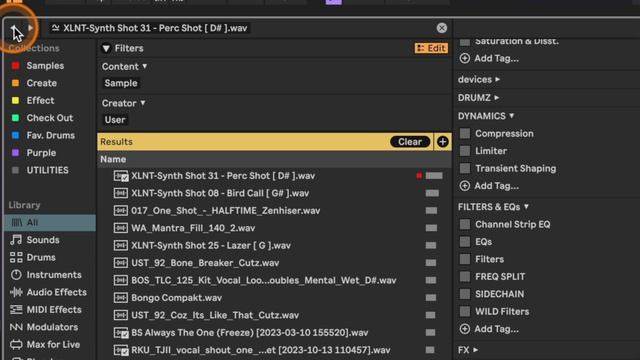This screenshot has width=640, height=360.
Task: Enable the Filters tag checkbox
Action: 465,259
